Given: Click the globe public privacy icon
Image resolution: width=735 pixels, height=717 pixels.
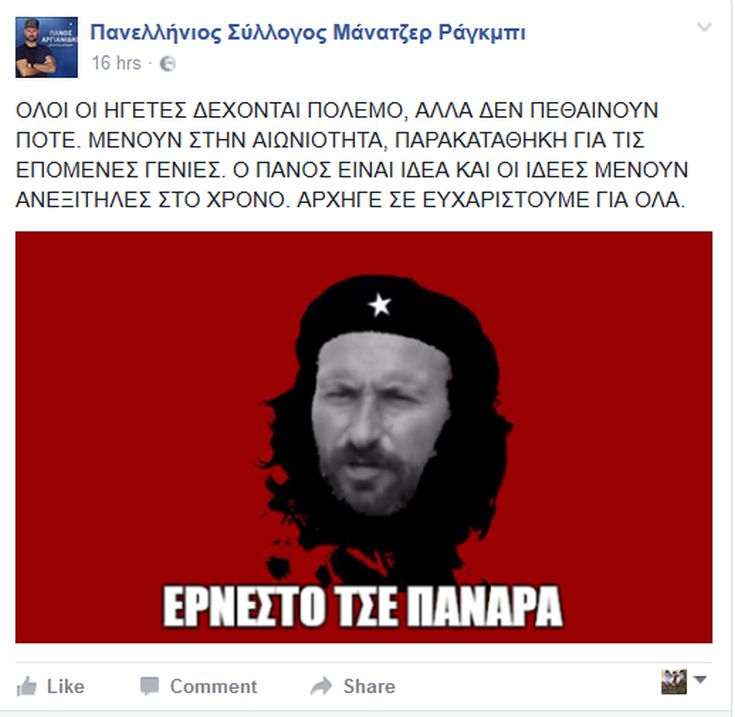Looking at the screenshot, I should coord(168,64).
